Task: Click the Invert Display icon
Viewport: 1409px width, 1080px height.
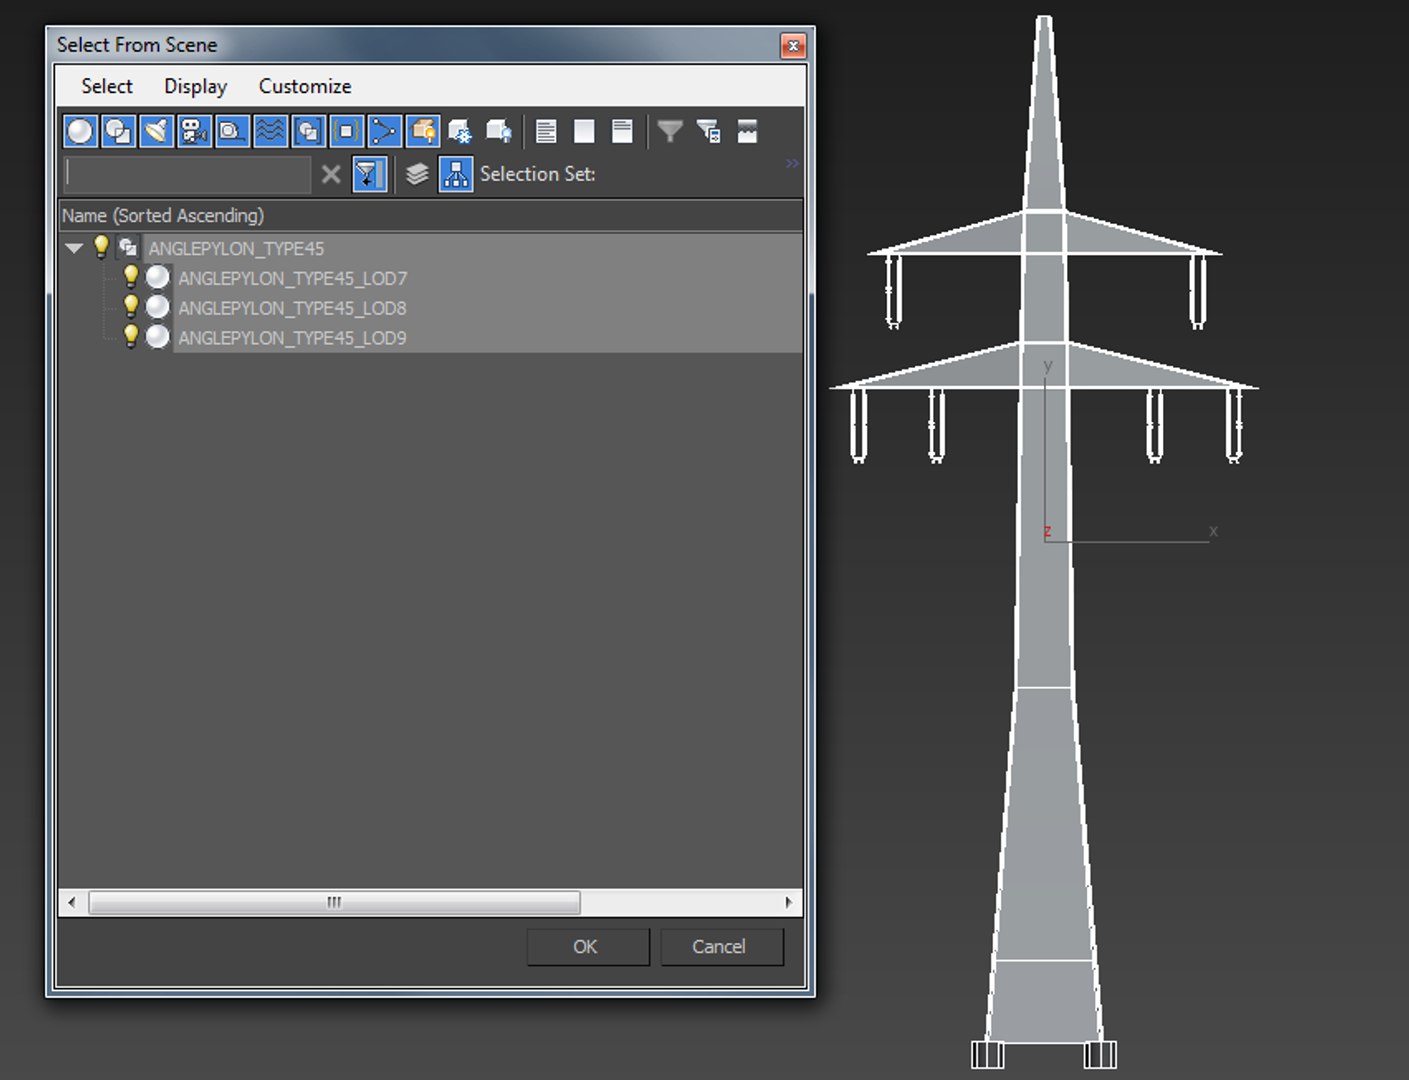Action: point(622,131)
